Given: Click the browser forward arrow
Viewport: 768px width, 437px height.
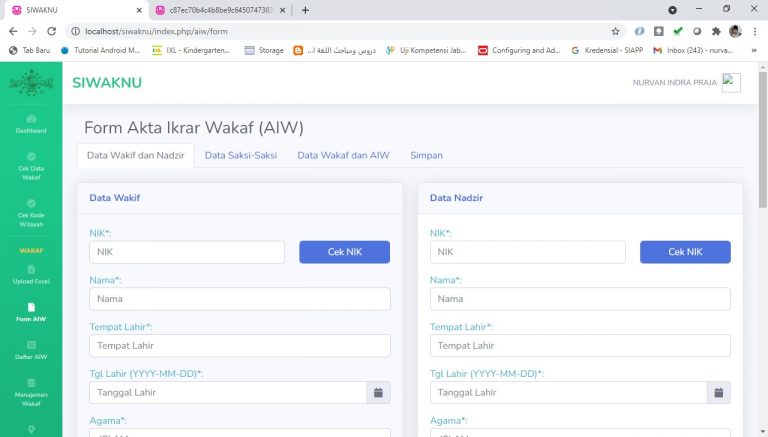Looking at the screenshot, I should (32, 31).
